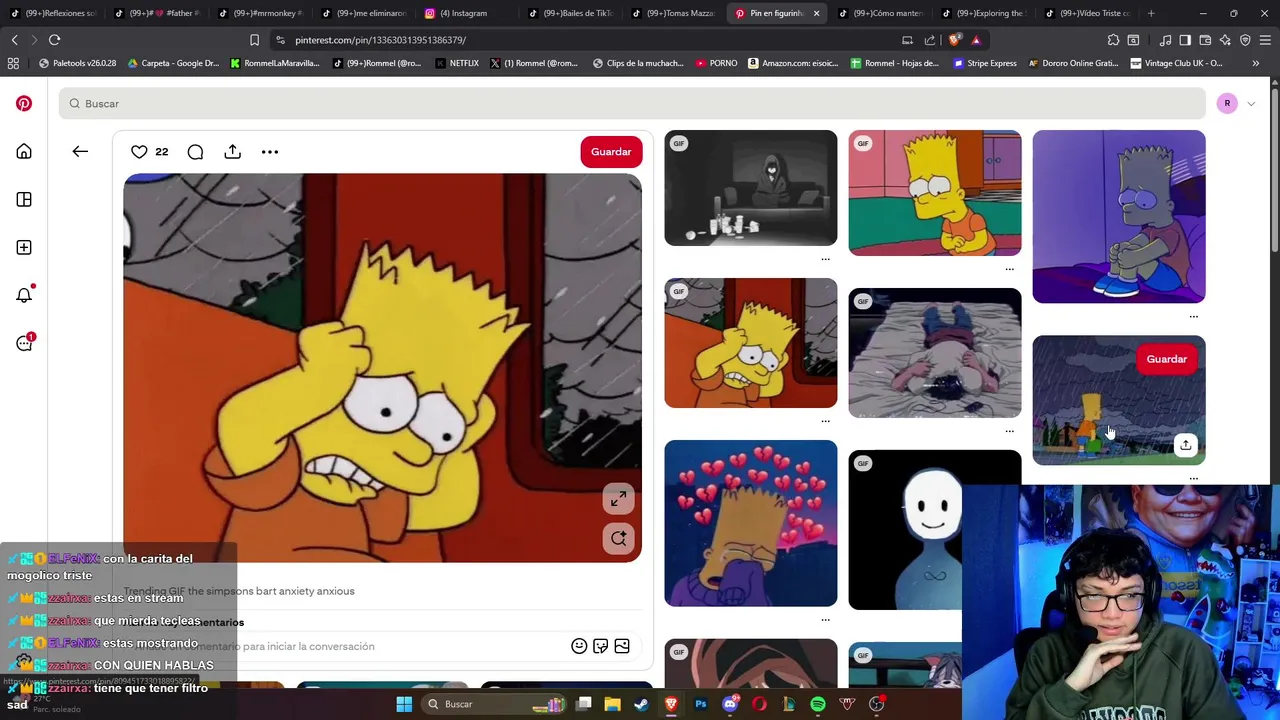Open options under the hooded figure pin
The image size is (1280, 720).
(825, 259)
